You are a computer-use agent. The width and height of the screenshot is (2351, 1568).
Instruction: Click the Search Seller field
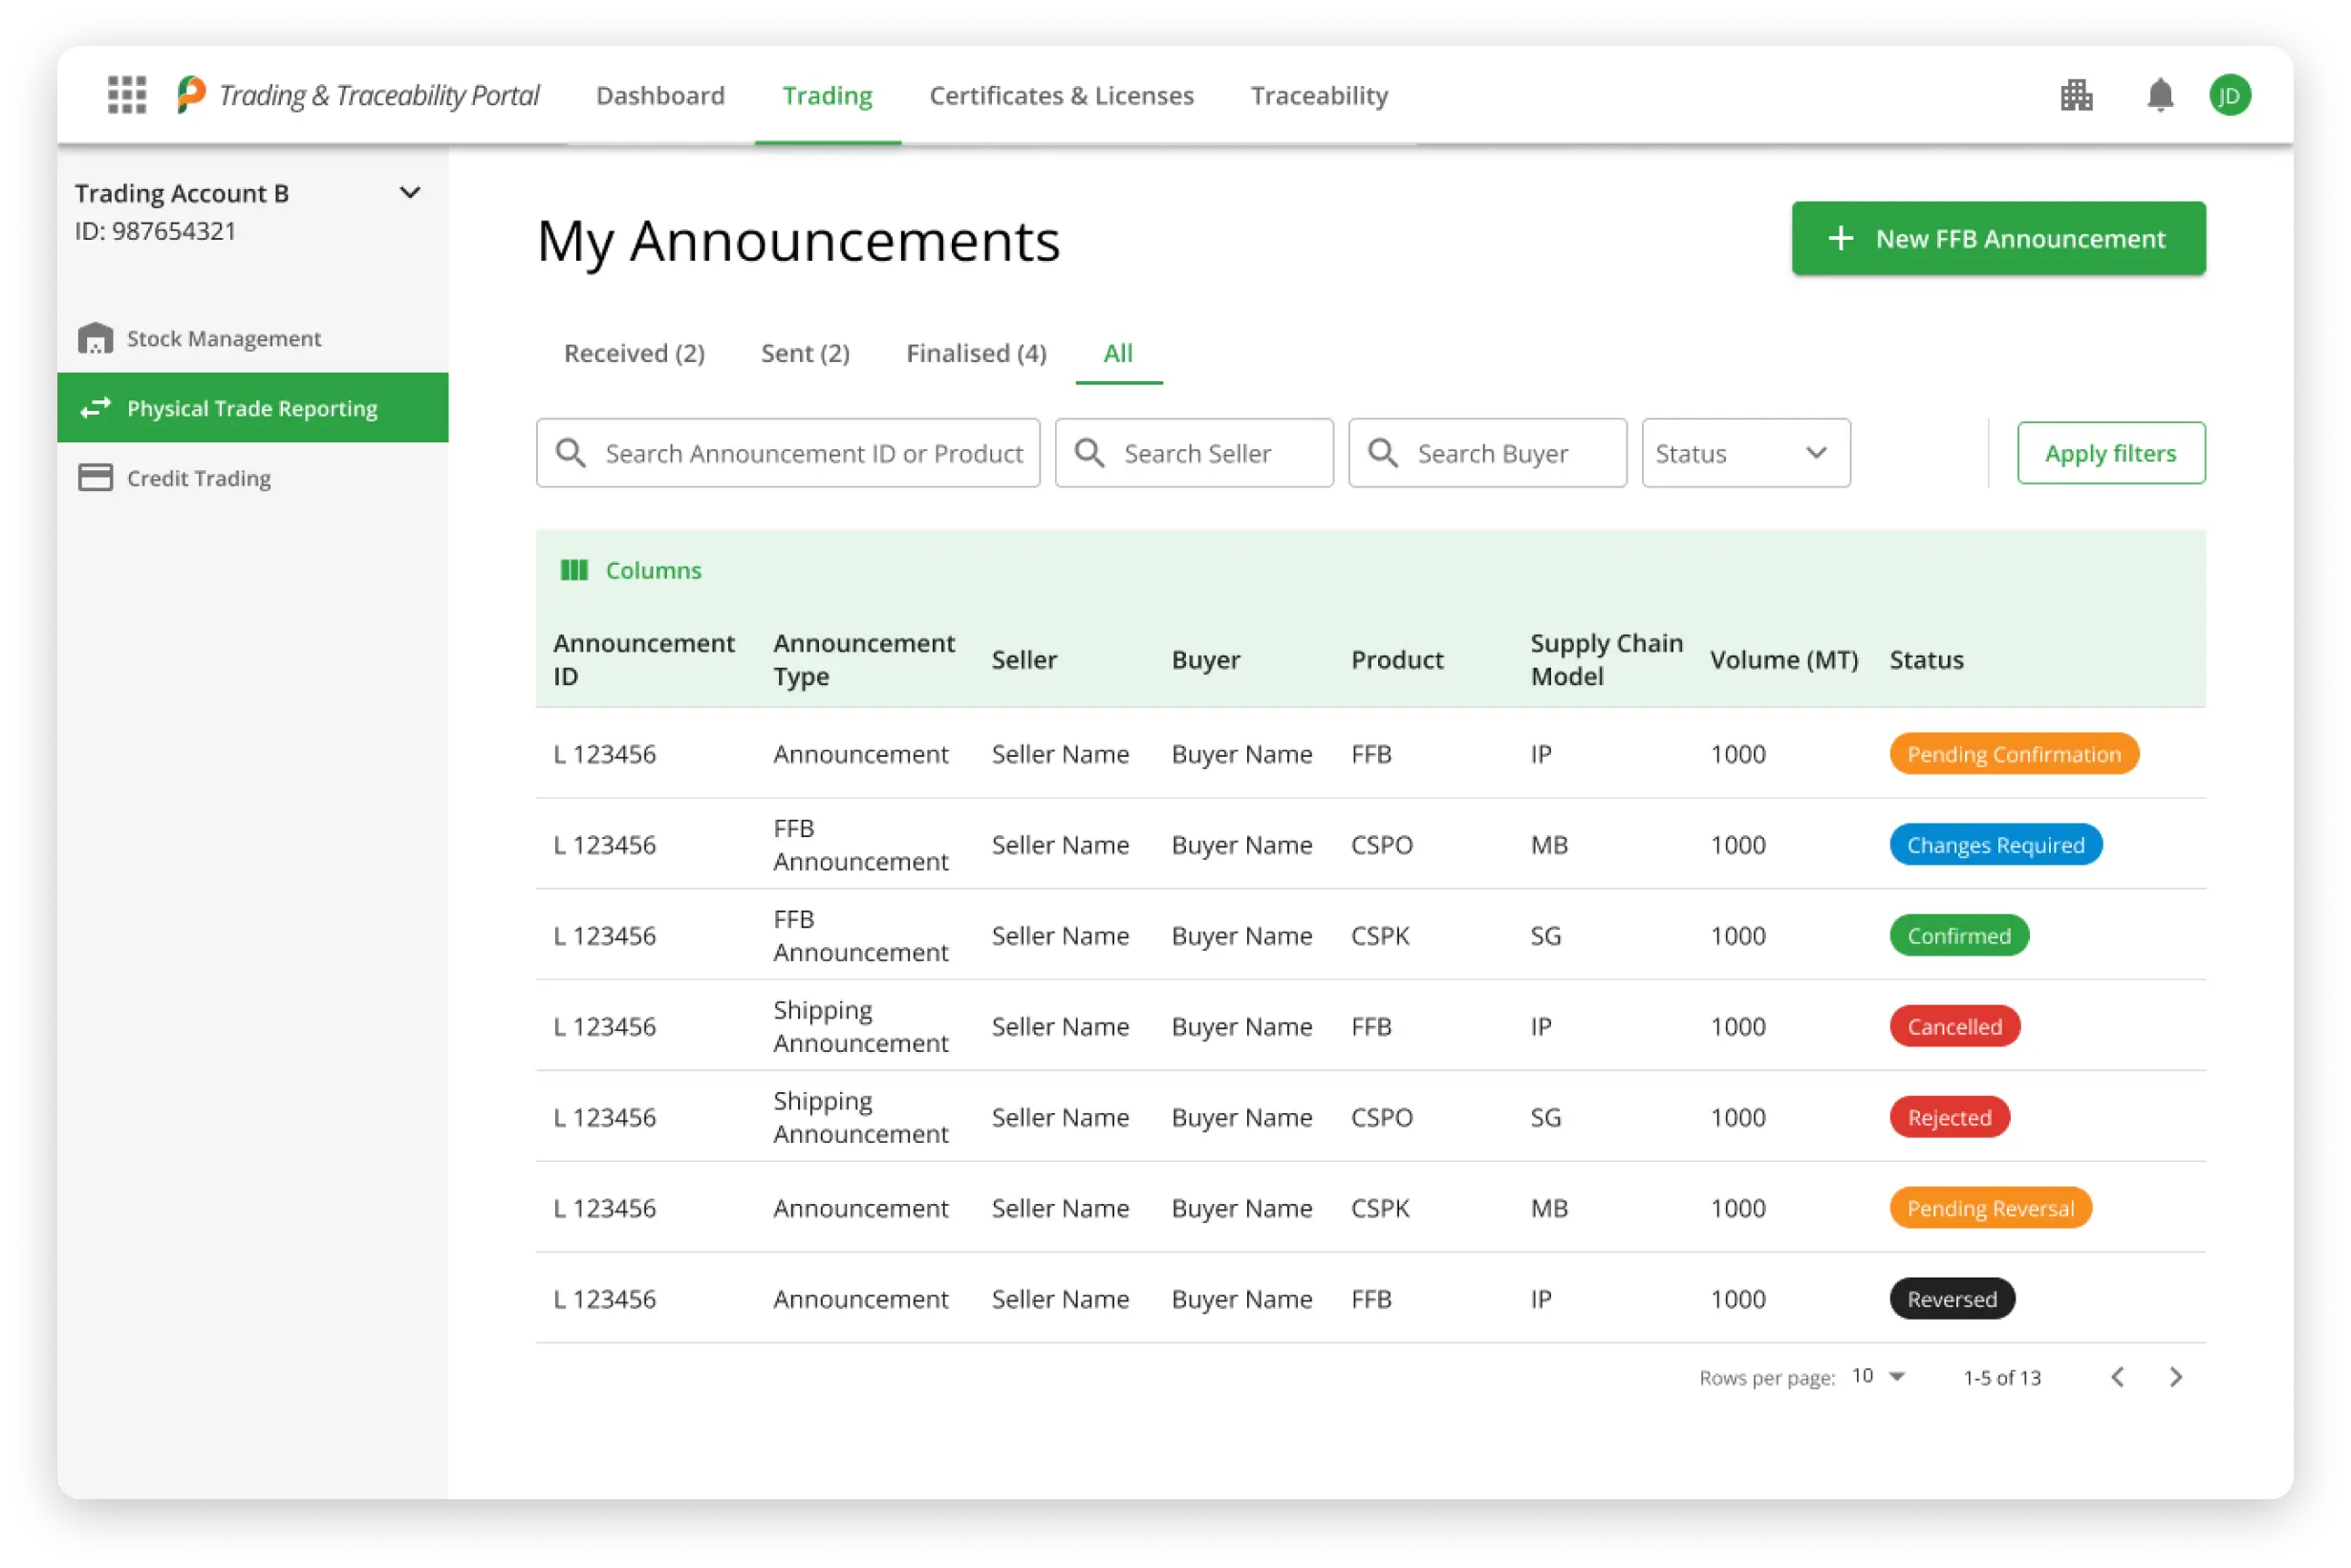point(1195,453)
